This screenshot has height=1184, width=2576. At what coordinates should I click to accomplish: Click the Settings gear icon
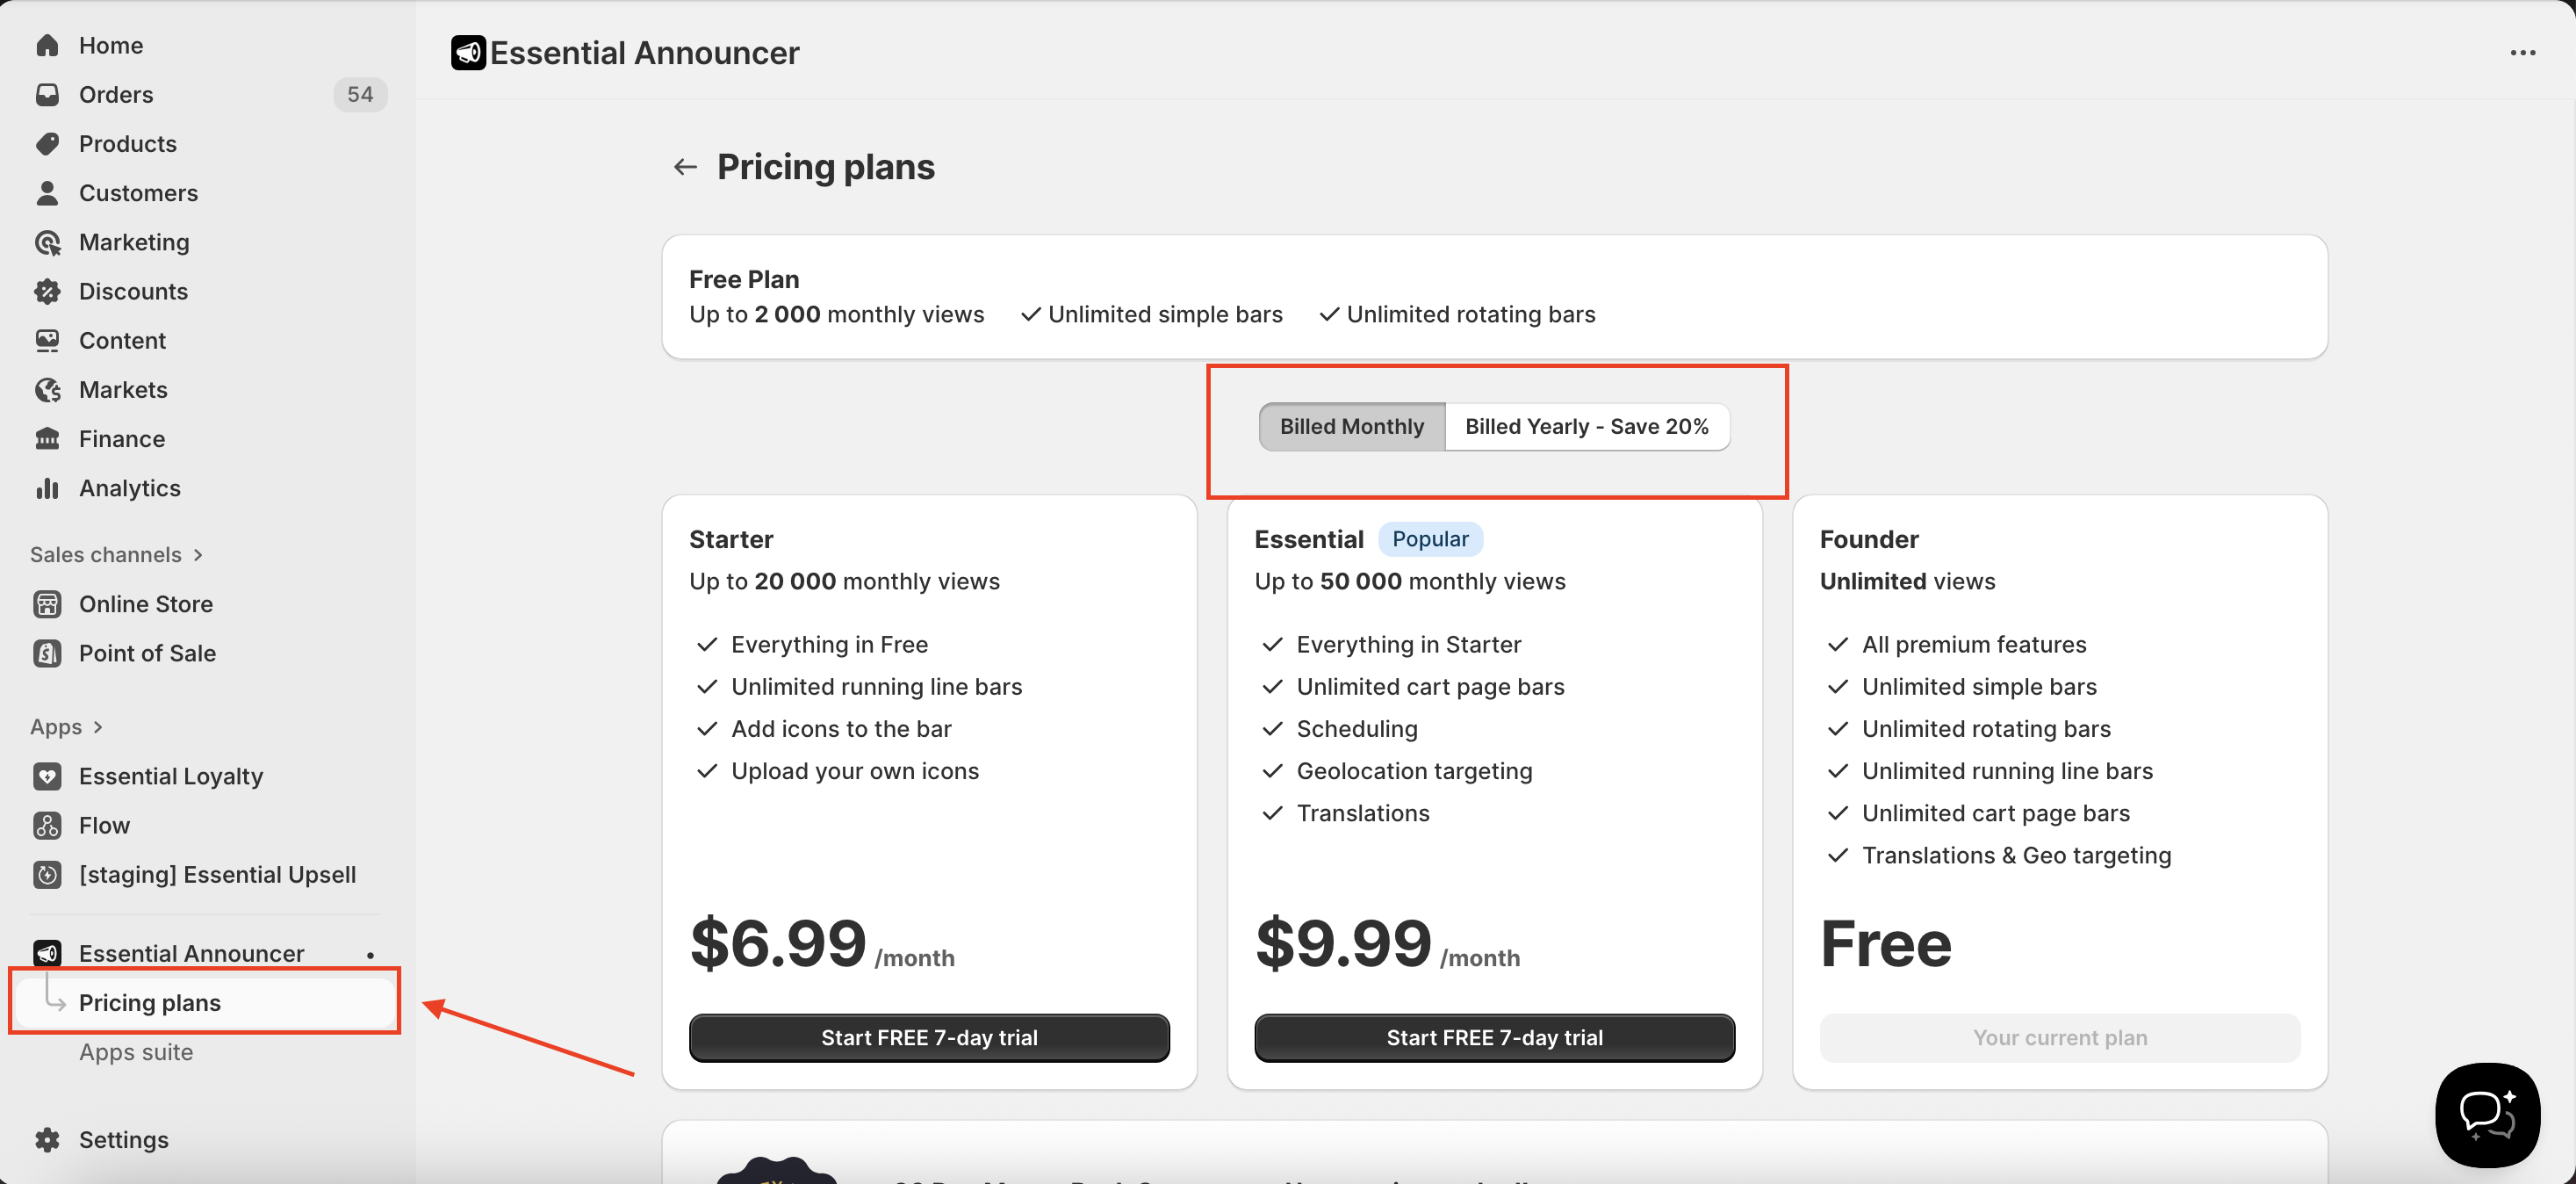click(47, 1140)
